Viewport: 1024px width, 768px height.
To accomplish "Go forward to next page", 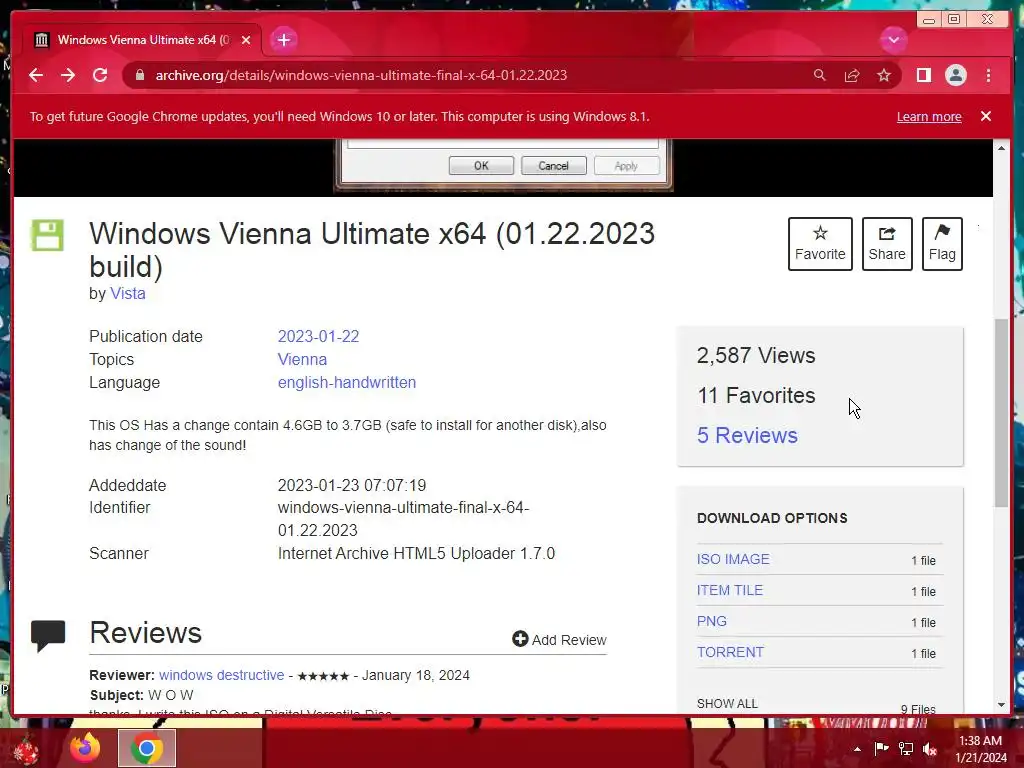I will click(68, 75).
